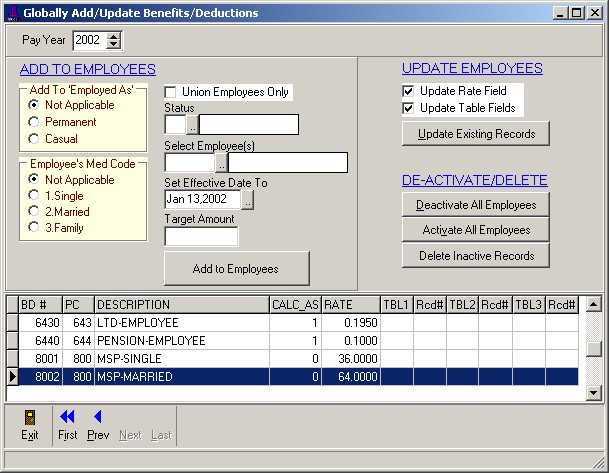Click the DE-ACTIVATE/DELETE link heading
609x473 pixels.
pyautogui.click(x=475, y=180)
